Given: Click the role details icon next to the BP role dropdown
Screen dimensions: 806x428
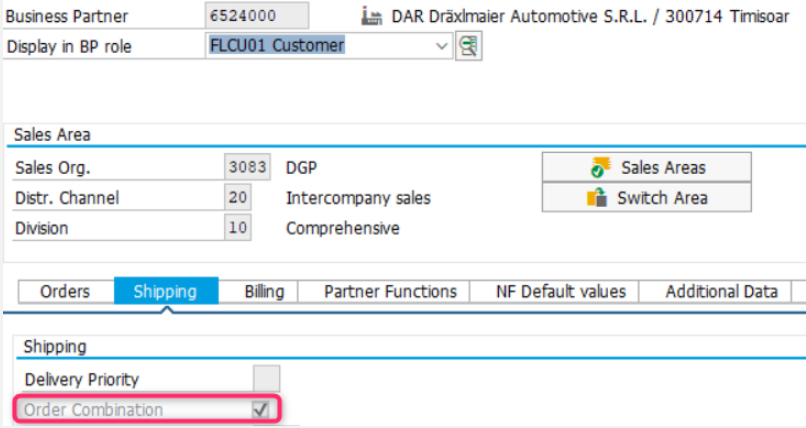Looking at the screenshot, I should pyautogui.click(x=467, y=46).
